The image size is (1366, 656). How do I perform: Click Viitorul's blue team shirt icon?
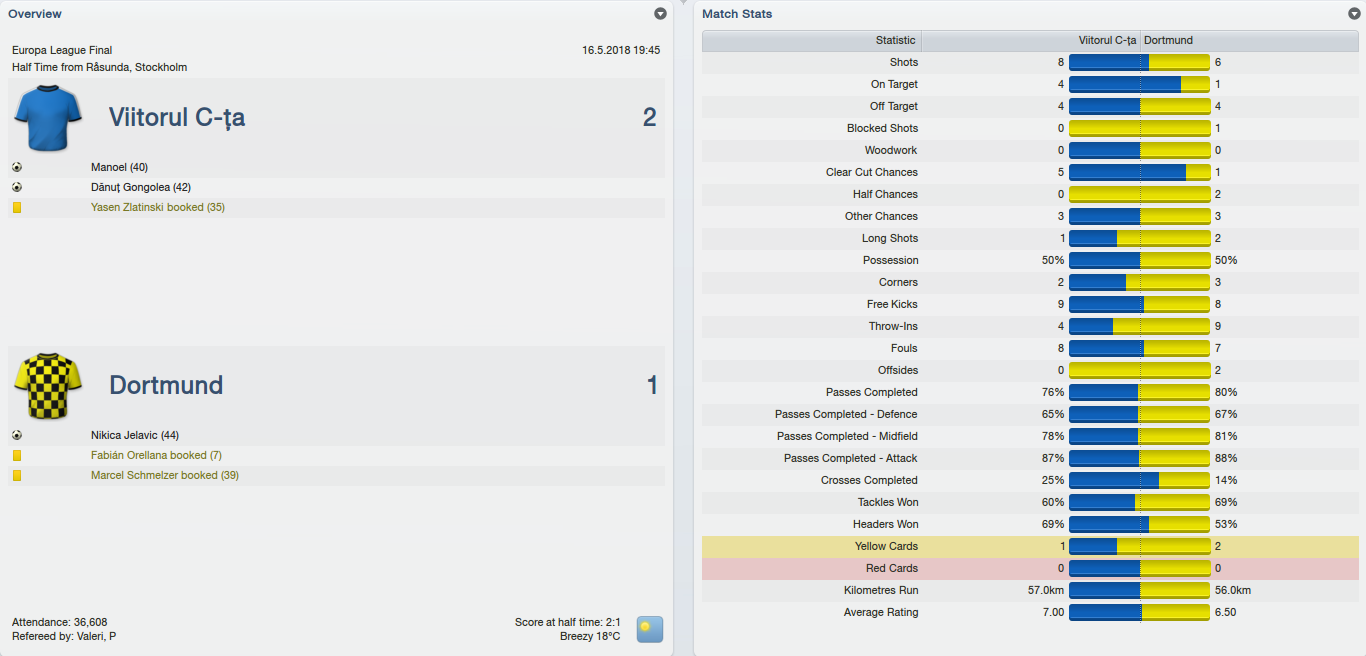point(47,117)
